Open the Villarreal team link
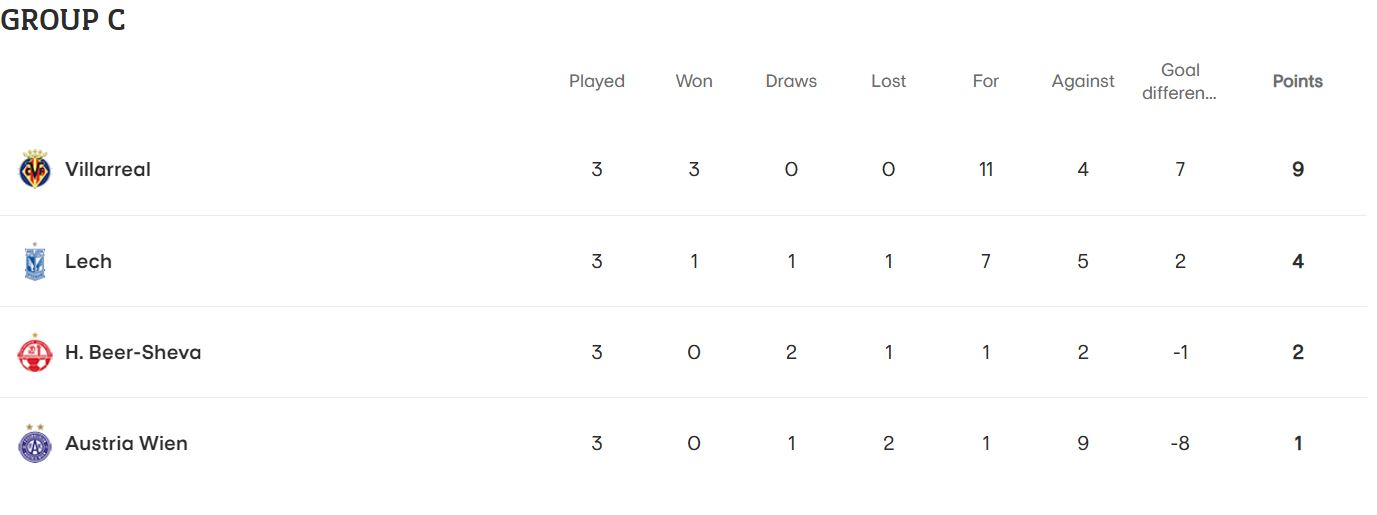The width and height of the screenshot is (1377, 515). click(108, 169)
